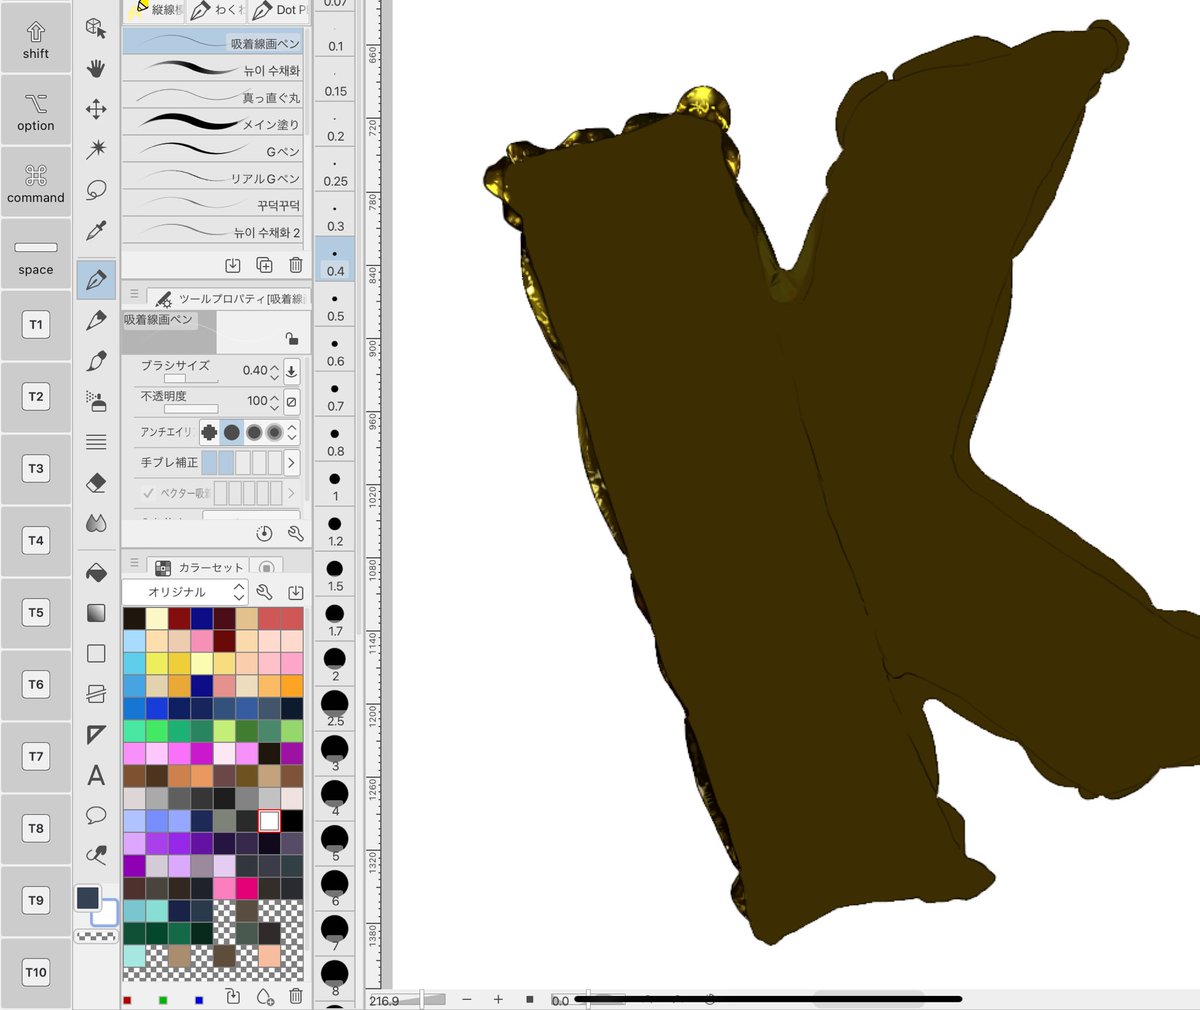Tap the command modifier key button
Screen dimensions: 1200x1010
(x=36, y=183)
